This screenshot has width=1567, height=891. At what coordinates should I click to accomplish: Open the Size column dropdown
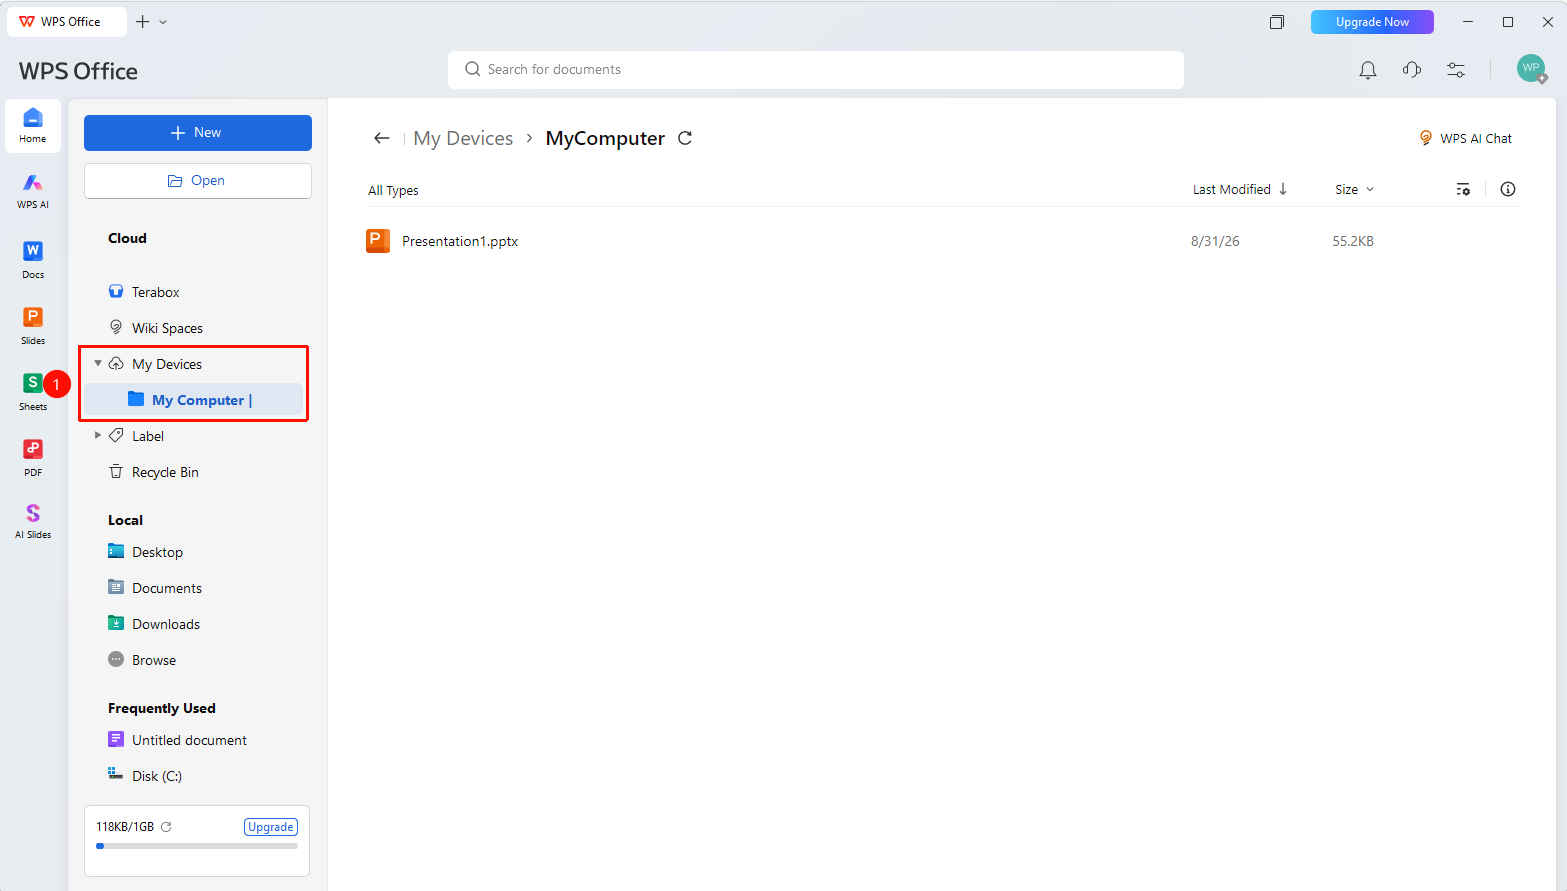[x=1355, y=189]
